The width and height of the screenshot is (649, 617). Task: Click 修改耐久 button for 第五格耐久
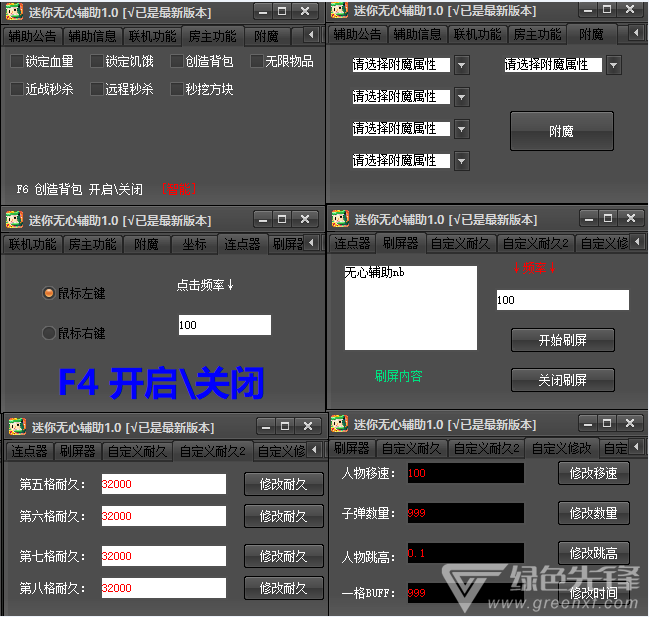tap(284, 484)
